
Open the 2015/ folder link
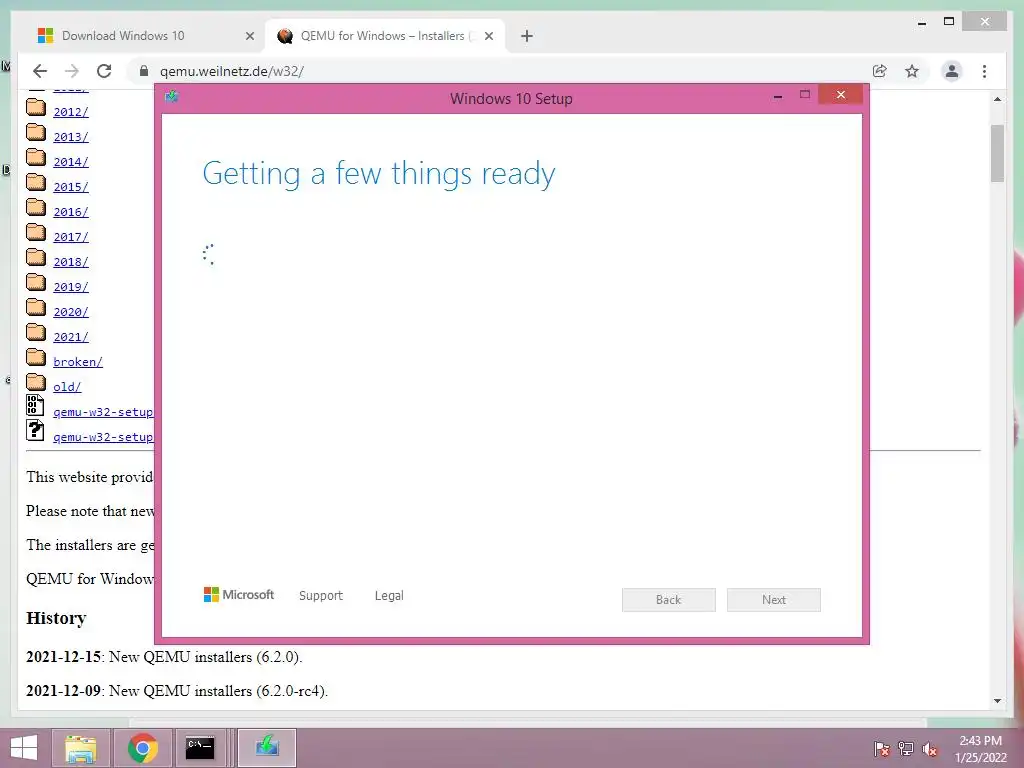pos(71,187)
